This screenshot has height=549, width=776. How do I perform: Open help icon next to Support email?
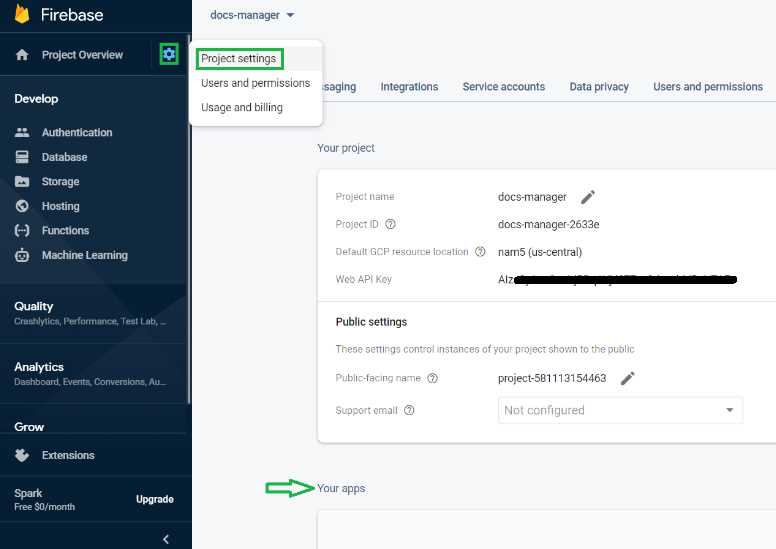[x=409, y=410]
